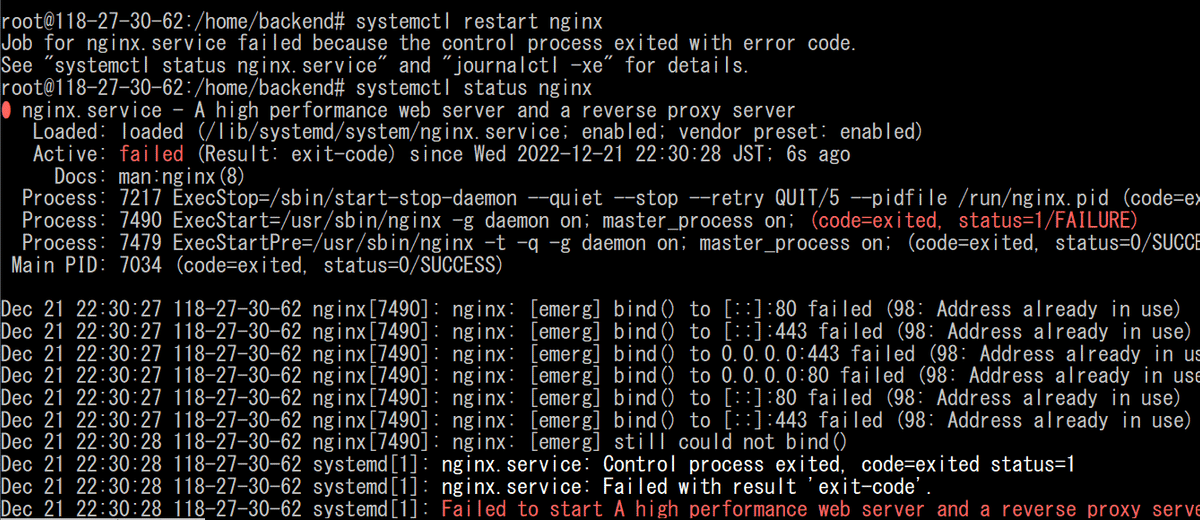
Task: Click the 'journalctl -xe' hint line
Action: click(376, 65)
